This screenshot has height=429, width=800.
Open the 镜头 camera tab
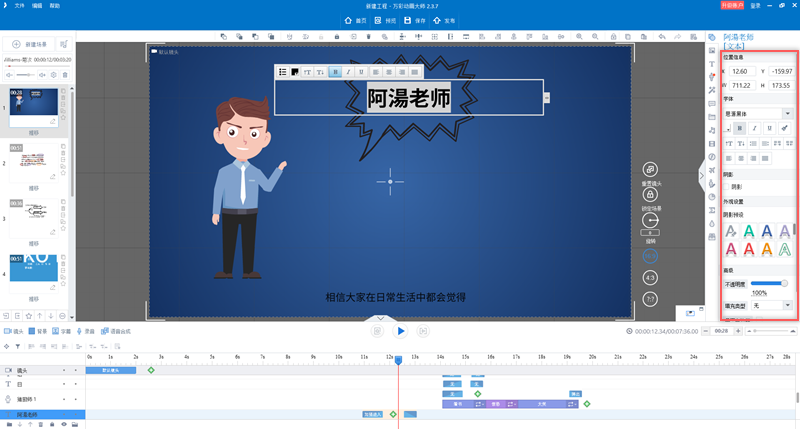(x=14, y=331)
